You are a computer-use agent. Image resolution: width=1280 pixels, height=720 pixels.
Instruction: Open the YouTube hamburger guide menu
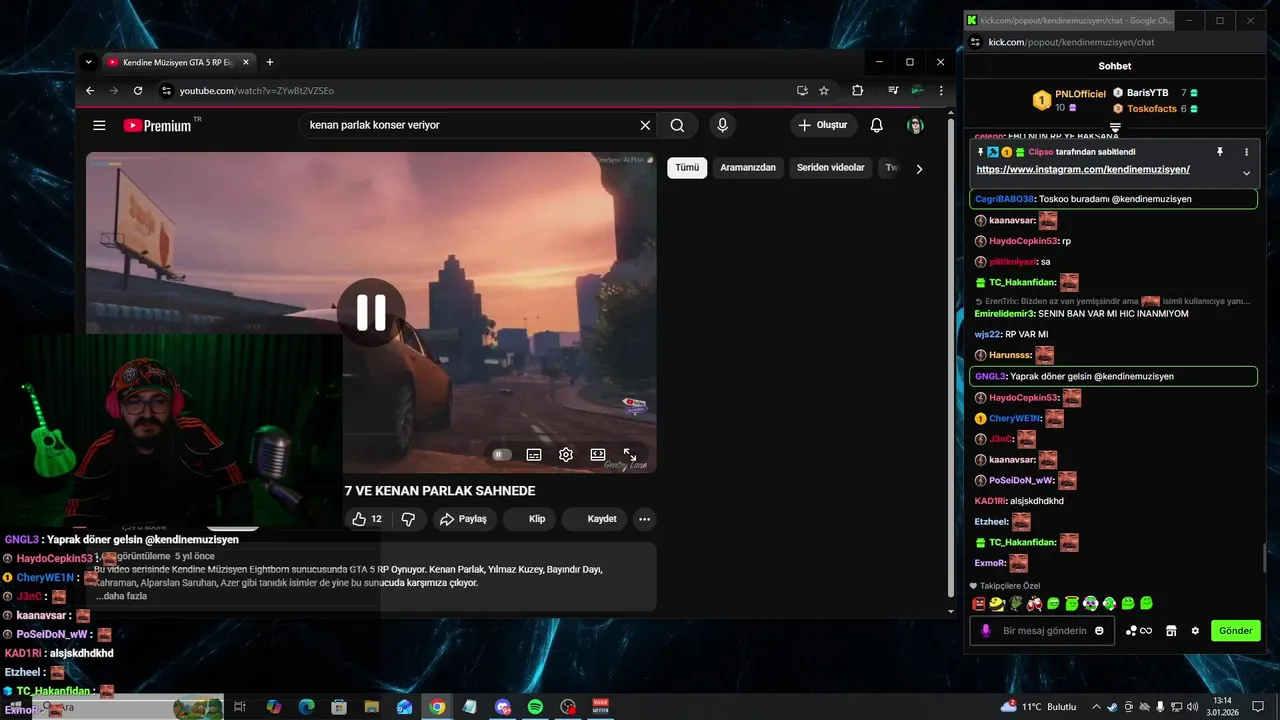pyautogui.click(x=99, y=125)
